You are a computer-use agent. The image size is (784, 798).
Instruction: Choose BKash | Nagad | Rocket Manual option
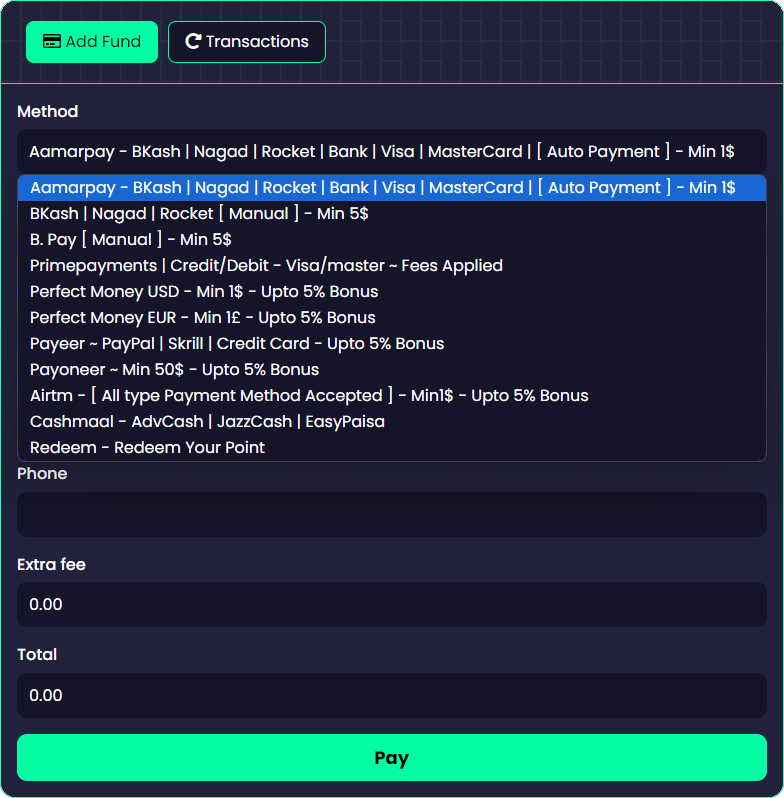click(x=392, y=213)
